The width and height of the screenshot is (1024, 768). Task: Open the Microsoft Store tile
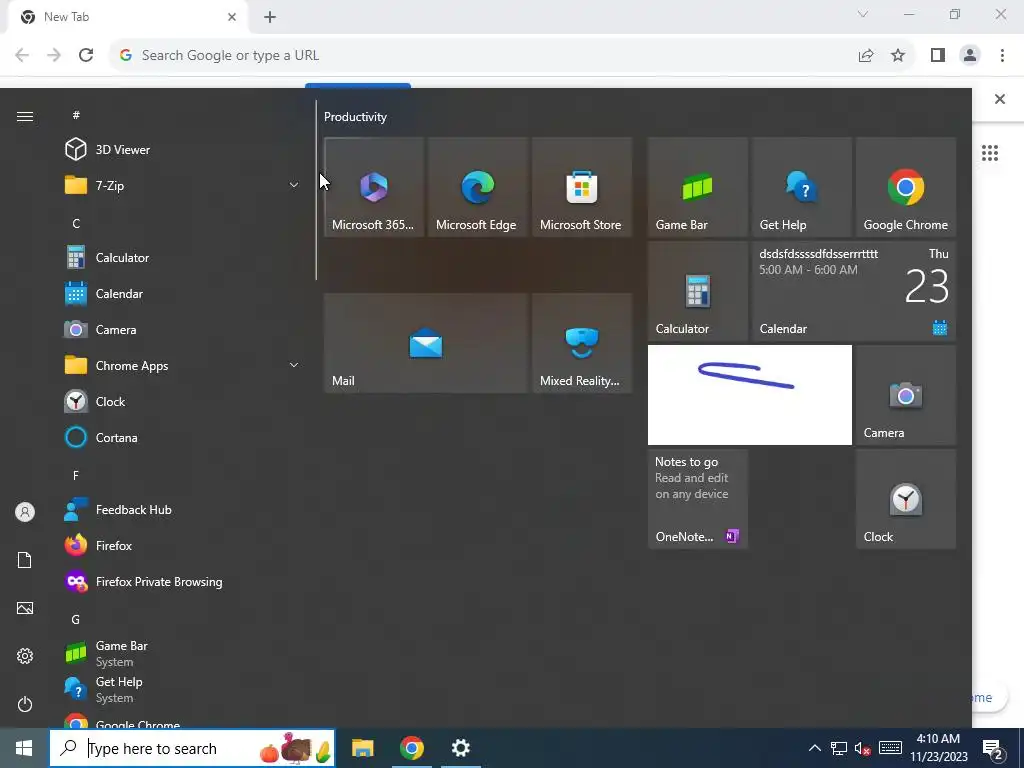click(x=581, y=187)
